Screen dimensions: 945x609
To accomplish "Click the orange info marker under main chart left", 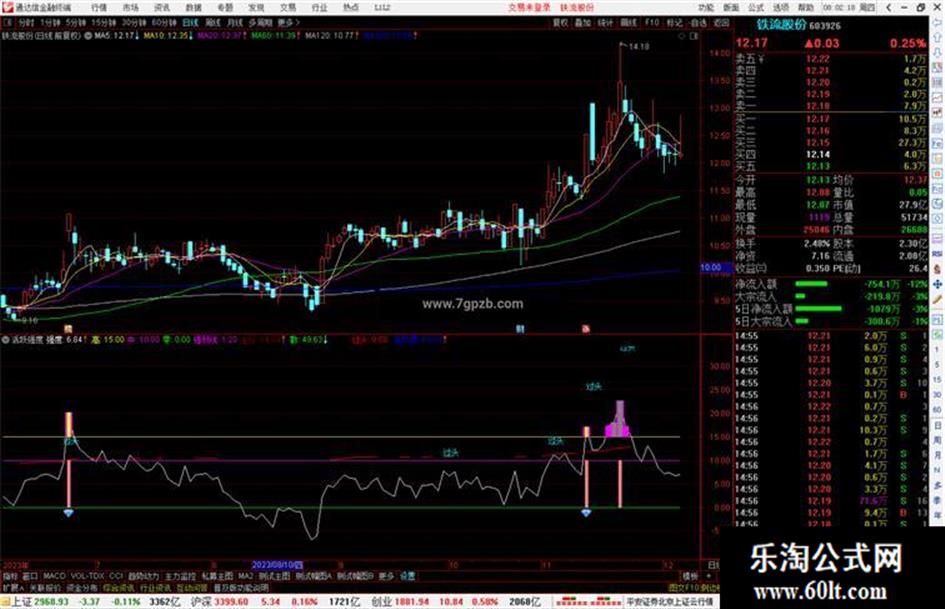I will click(x=69, y=329).
